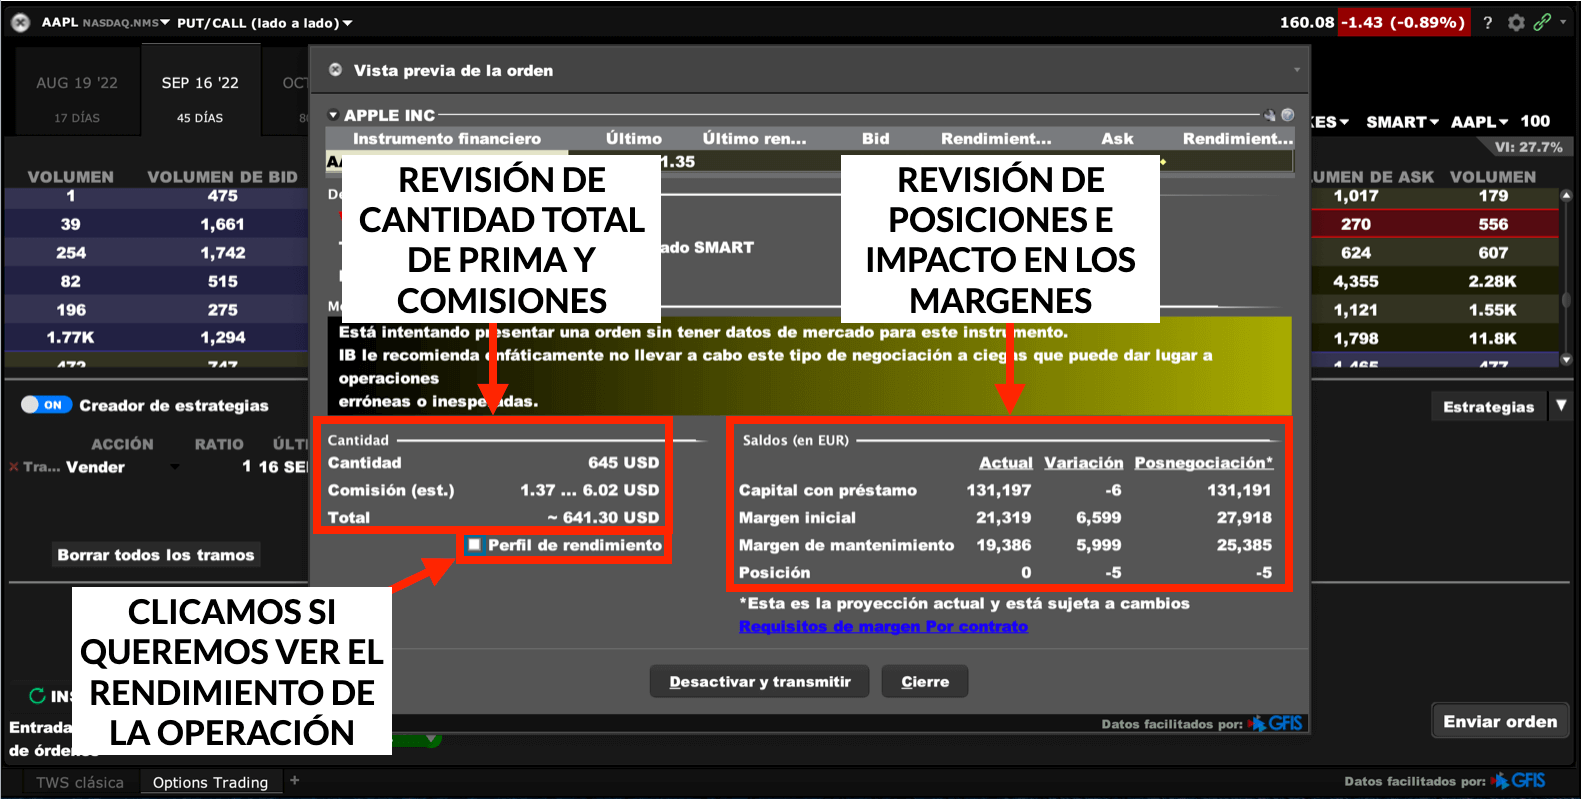The height and width of the screenshot is (799, 1581).
Task: Click the bid volume cell 1,742
Action: click(222, 253)
